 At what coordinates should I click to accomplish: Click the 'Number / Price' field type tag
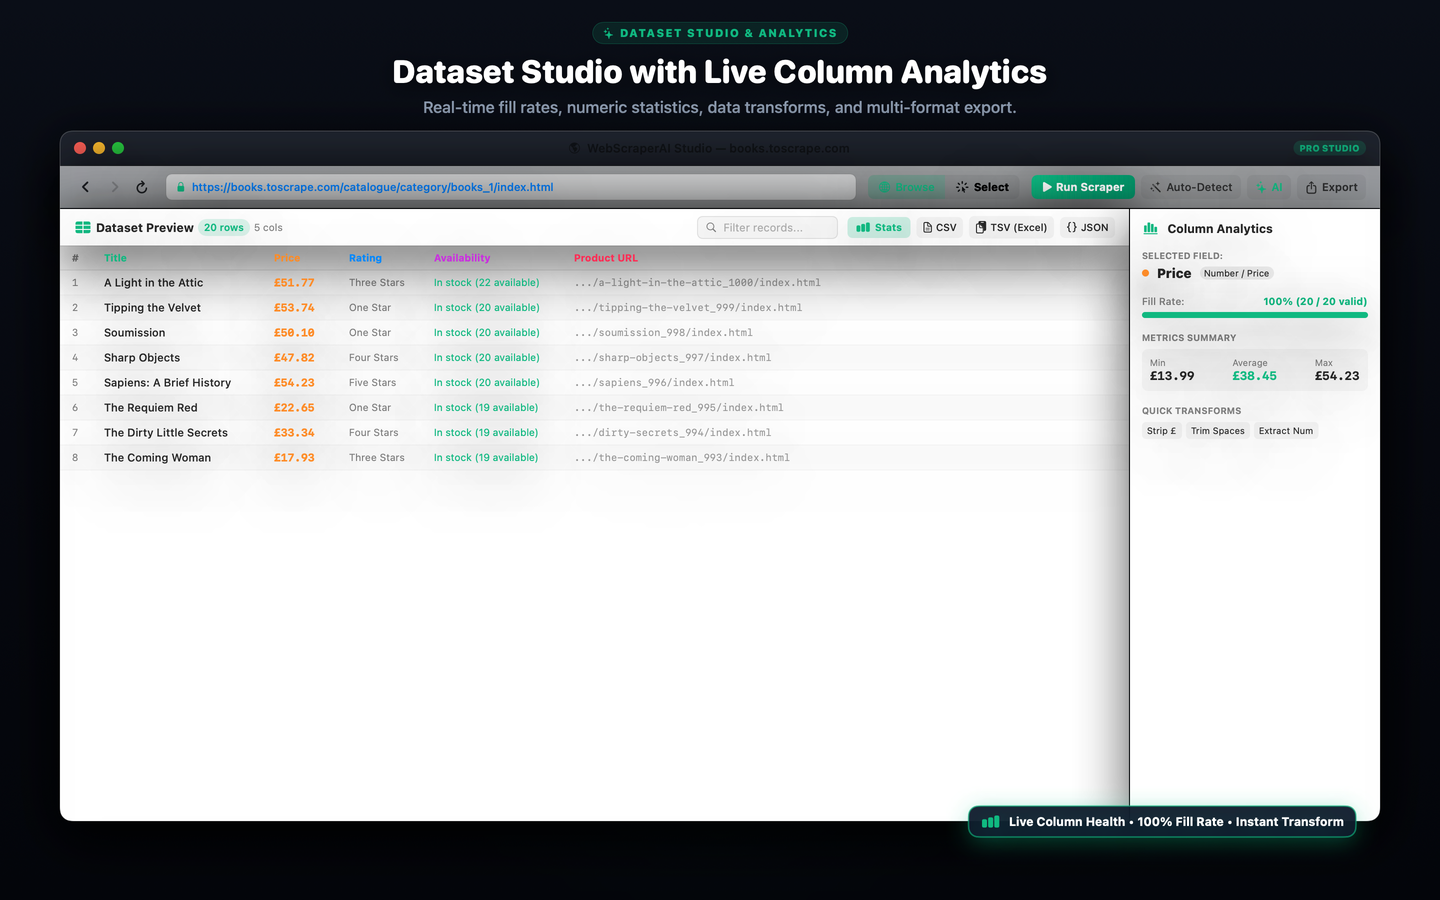(x=1236, y=273)
